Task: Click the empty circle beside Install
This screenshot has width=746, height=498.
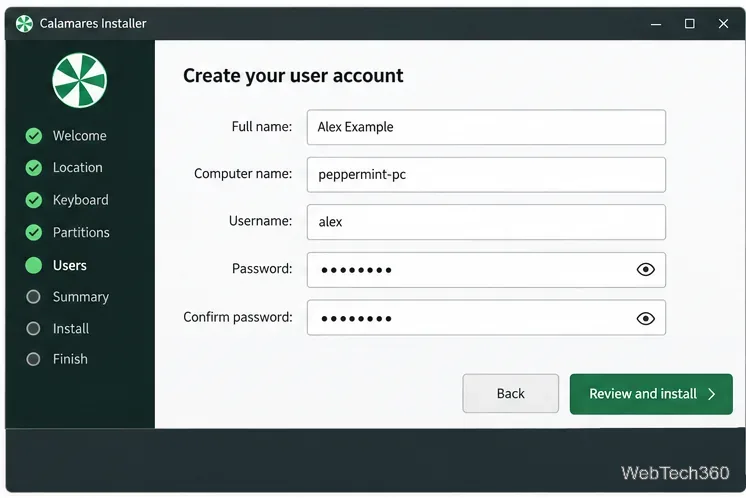Action: 33,329
